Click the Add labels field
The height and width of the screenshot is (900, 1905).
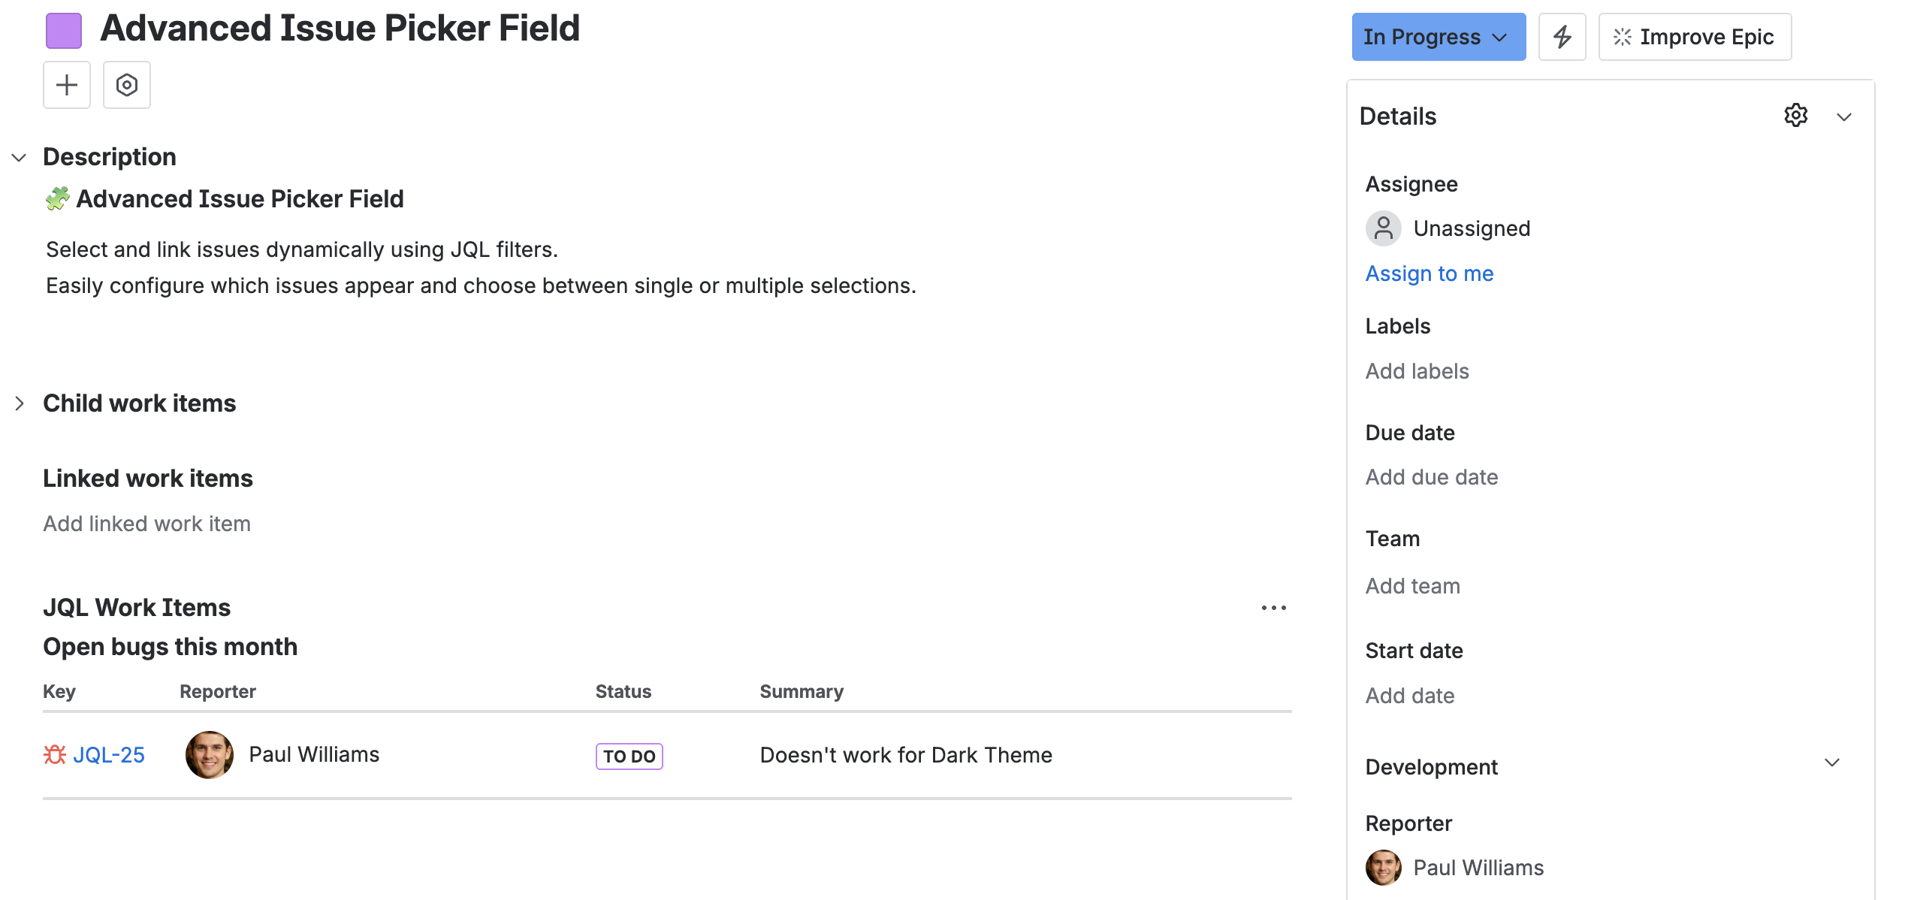click(x=1416, y=371)
